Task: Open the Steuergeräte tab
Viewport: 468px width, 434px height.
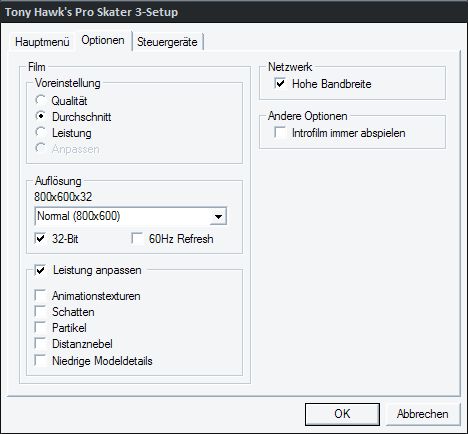Action: point(167,42)
